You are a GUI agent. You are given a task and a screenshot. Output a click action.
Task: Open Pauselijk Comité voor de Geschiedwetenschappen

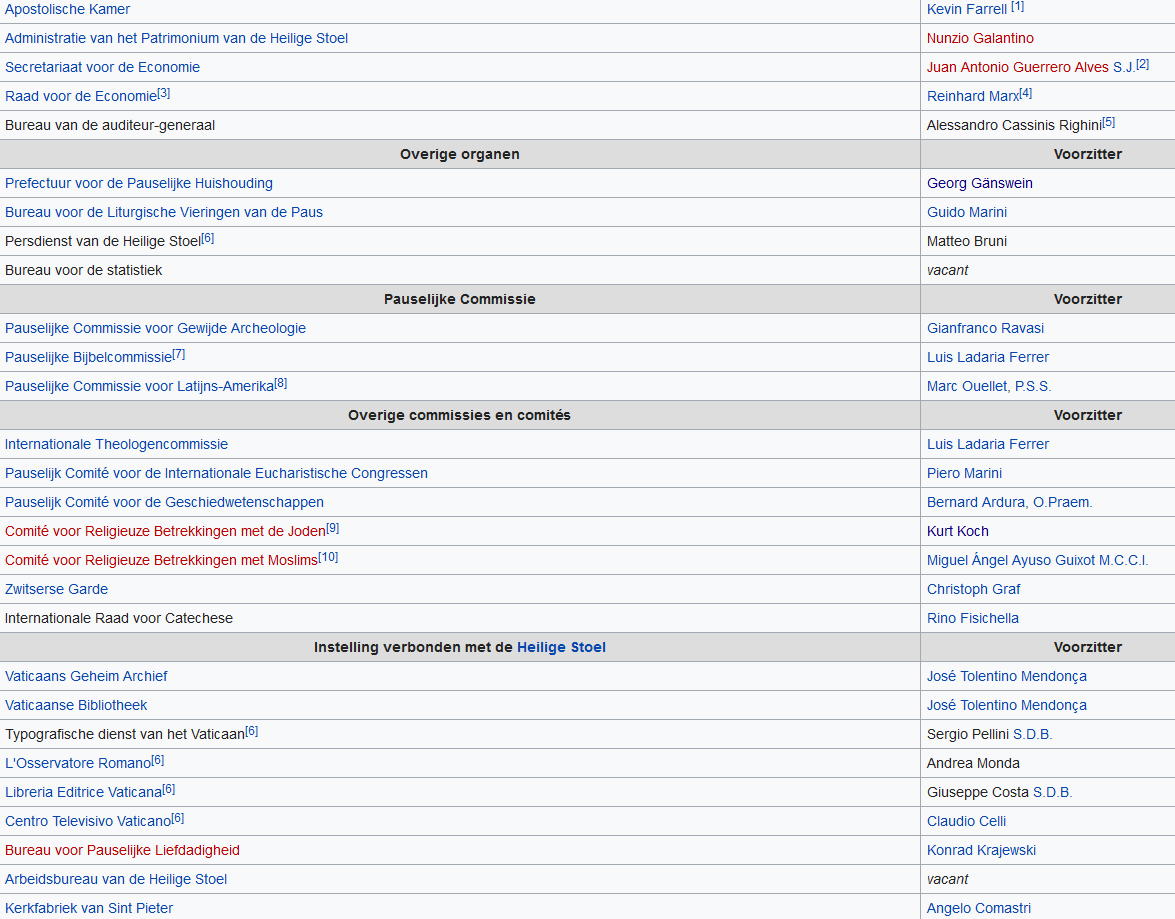pos(164,502)
